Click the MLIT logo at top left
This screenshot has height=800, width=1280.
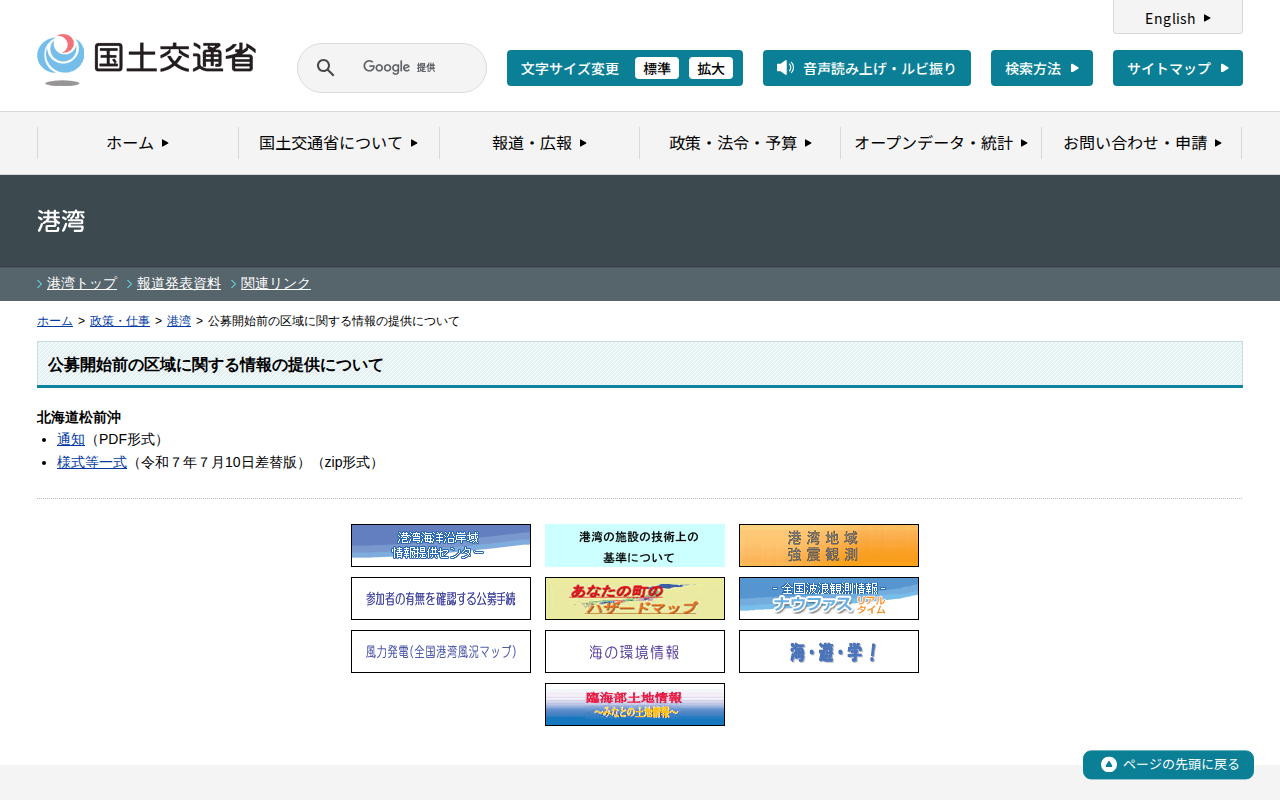click(146, 59)
